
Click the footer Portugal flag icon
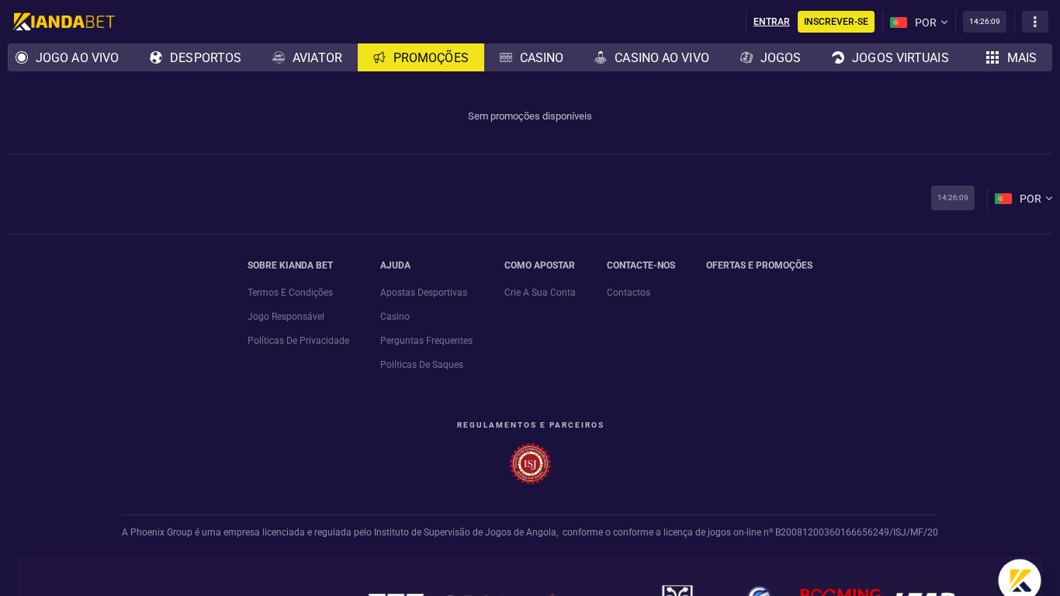[x=1003, y=199]
